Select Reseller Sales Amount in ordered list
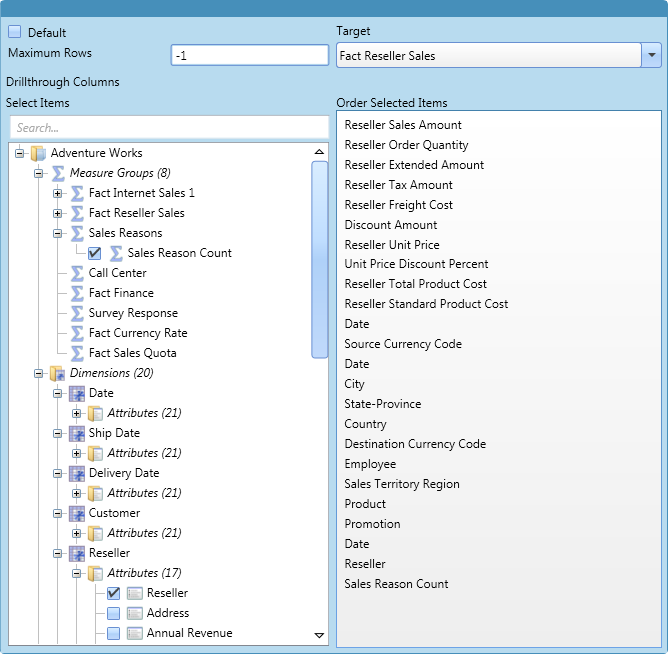668x654 pixels. [x=403, y=125]
